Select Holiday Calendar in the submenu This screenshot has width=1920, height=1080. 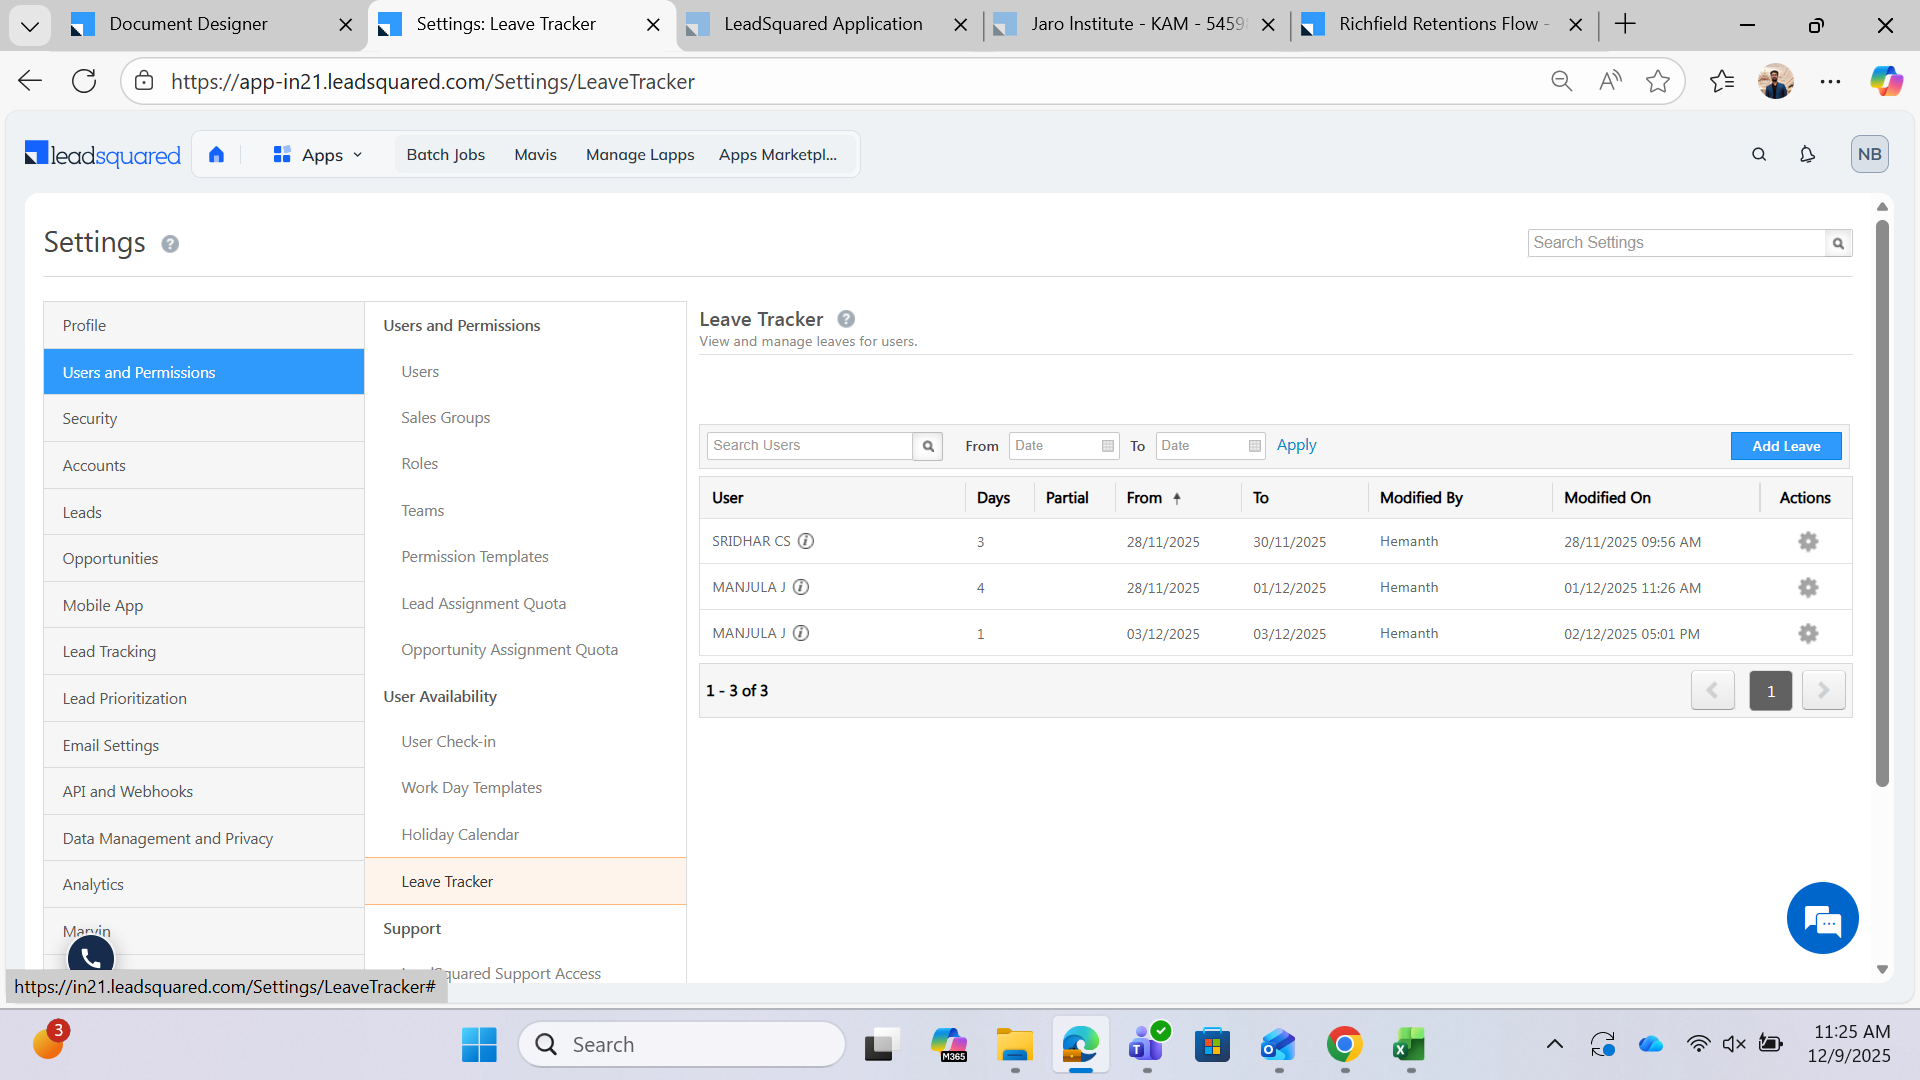click(460, 834)
